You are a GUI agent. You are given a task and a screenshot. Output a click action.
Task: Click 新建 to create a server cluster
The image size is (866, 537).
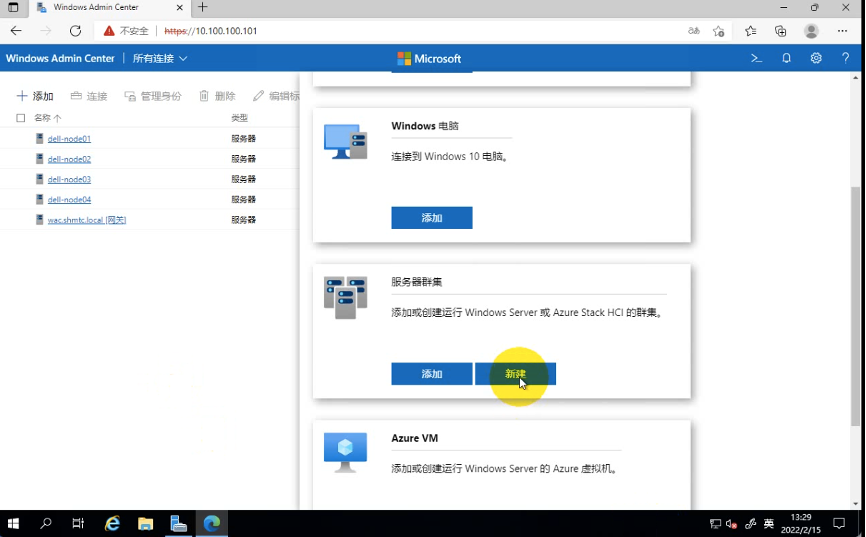tap(515, 374)
